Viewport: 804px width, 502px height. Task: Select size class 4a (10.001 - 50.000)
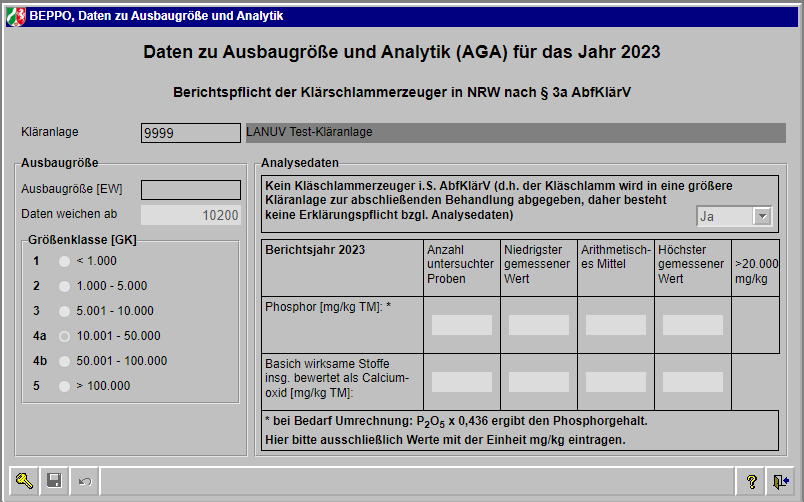(x=65, y=336)
